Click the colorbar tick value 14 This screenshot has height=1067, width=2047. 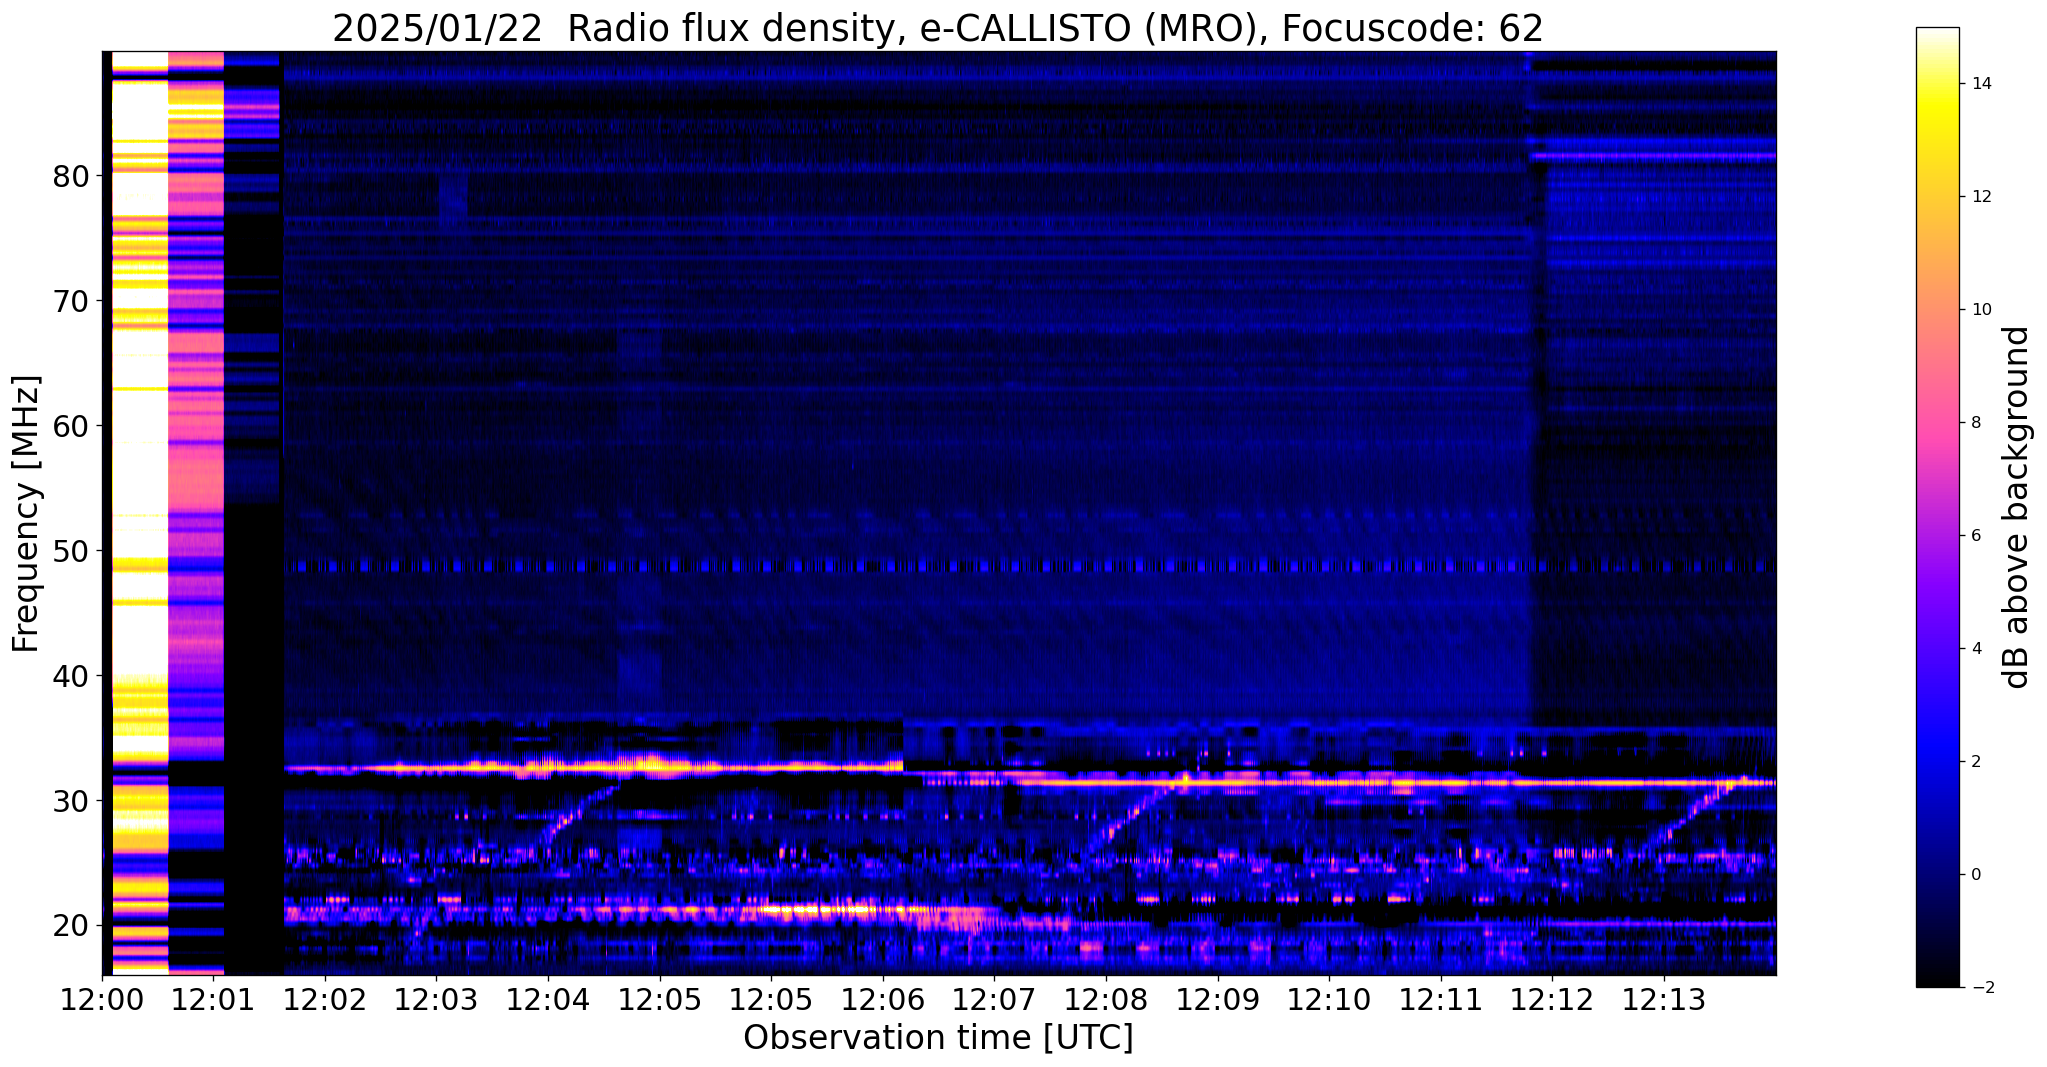click(1980, 84)
